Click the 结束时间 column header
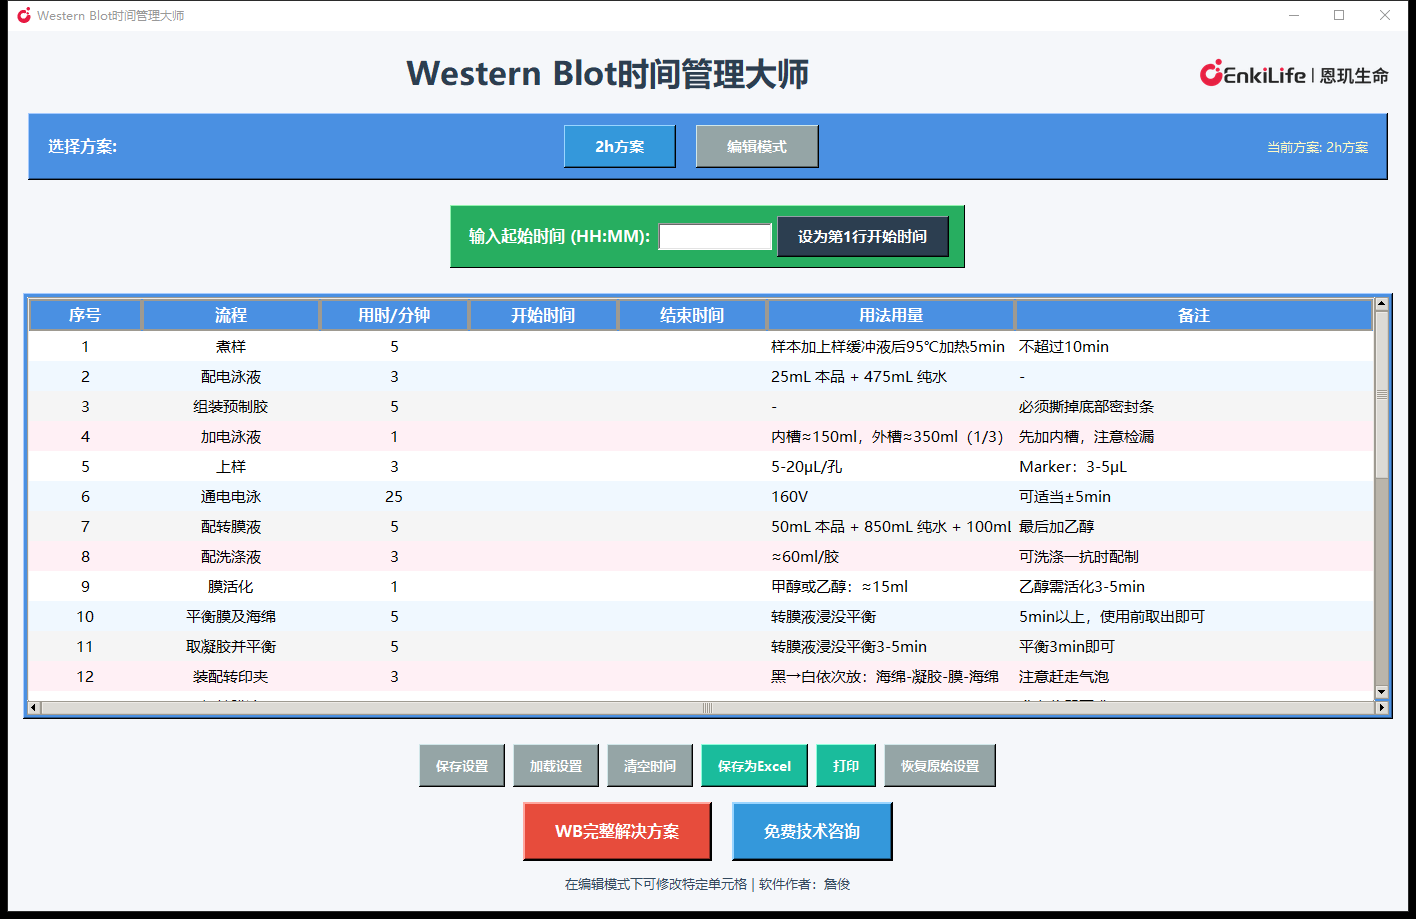Image resolution: width=1416 pixels, height=919 pixels. coord(692,315)
